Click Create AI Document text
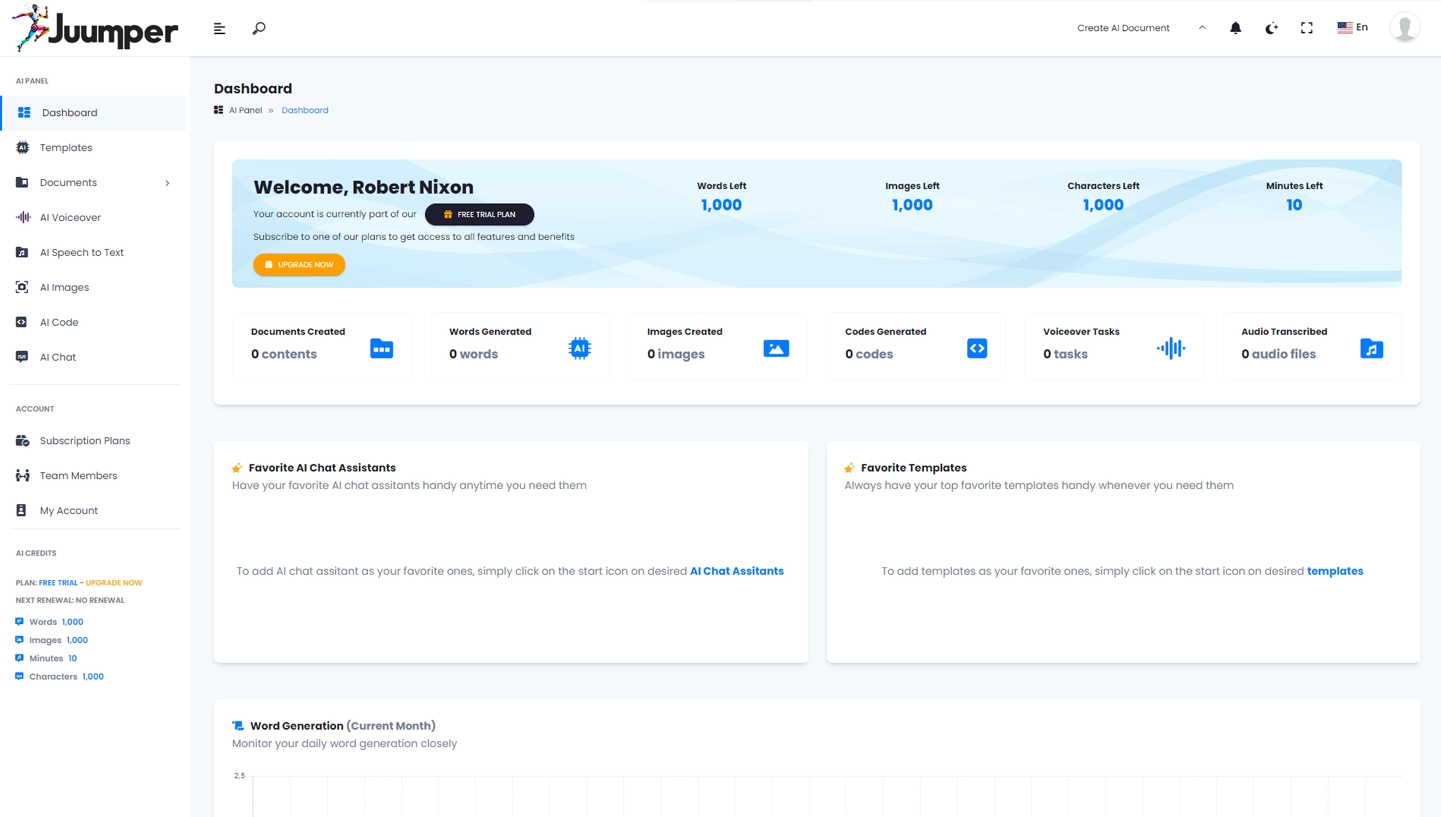1441x817 pixels. [x=1123, y=28]
